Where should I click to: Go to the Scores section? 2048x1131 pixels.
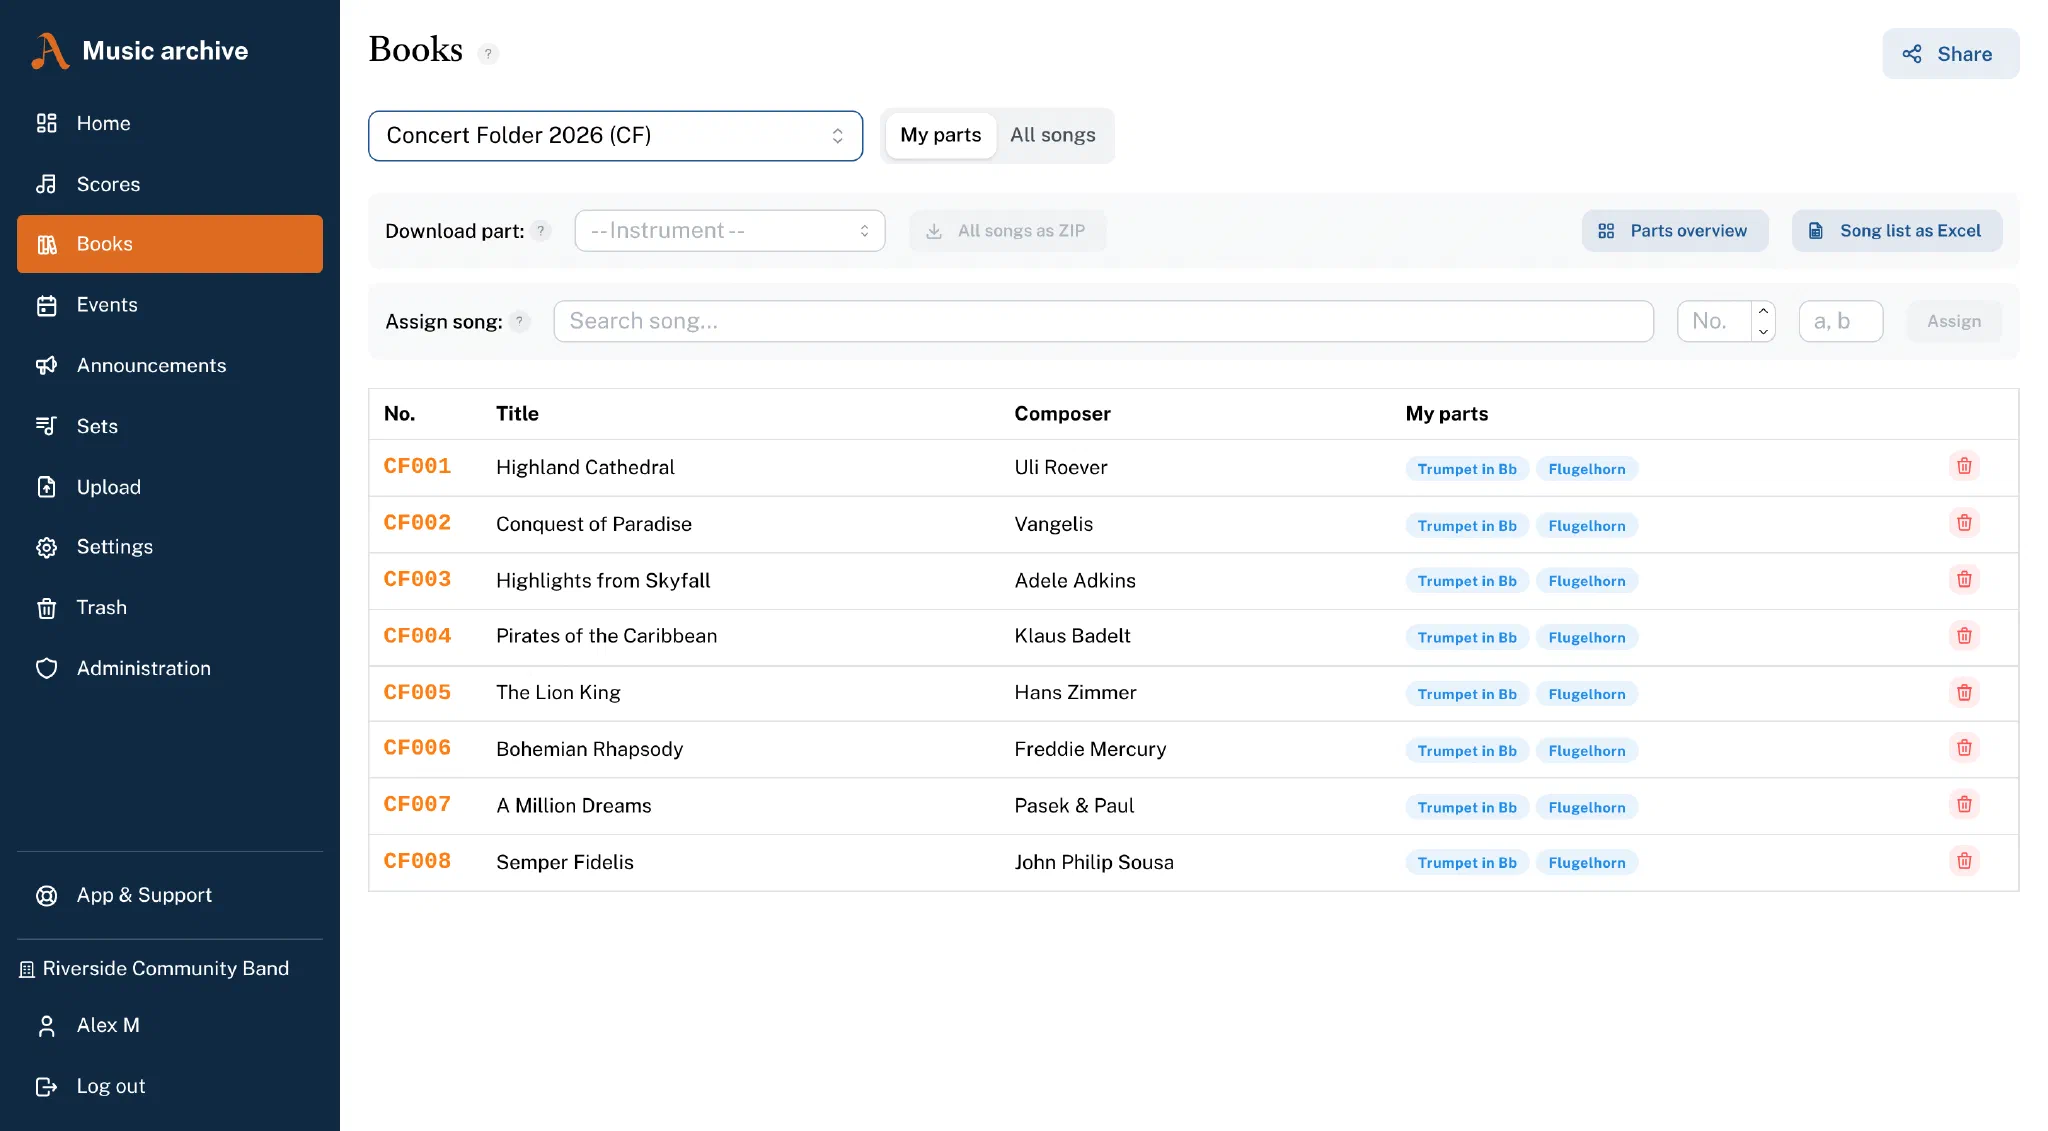pos(169,184)
